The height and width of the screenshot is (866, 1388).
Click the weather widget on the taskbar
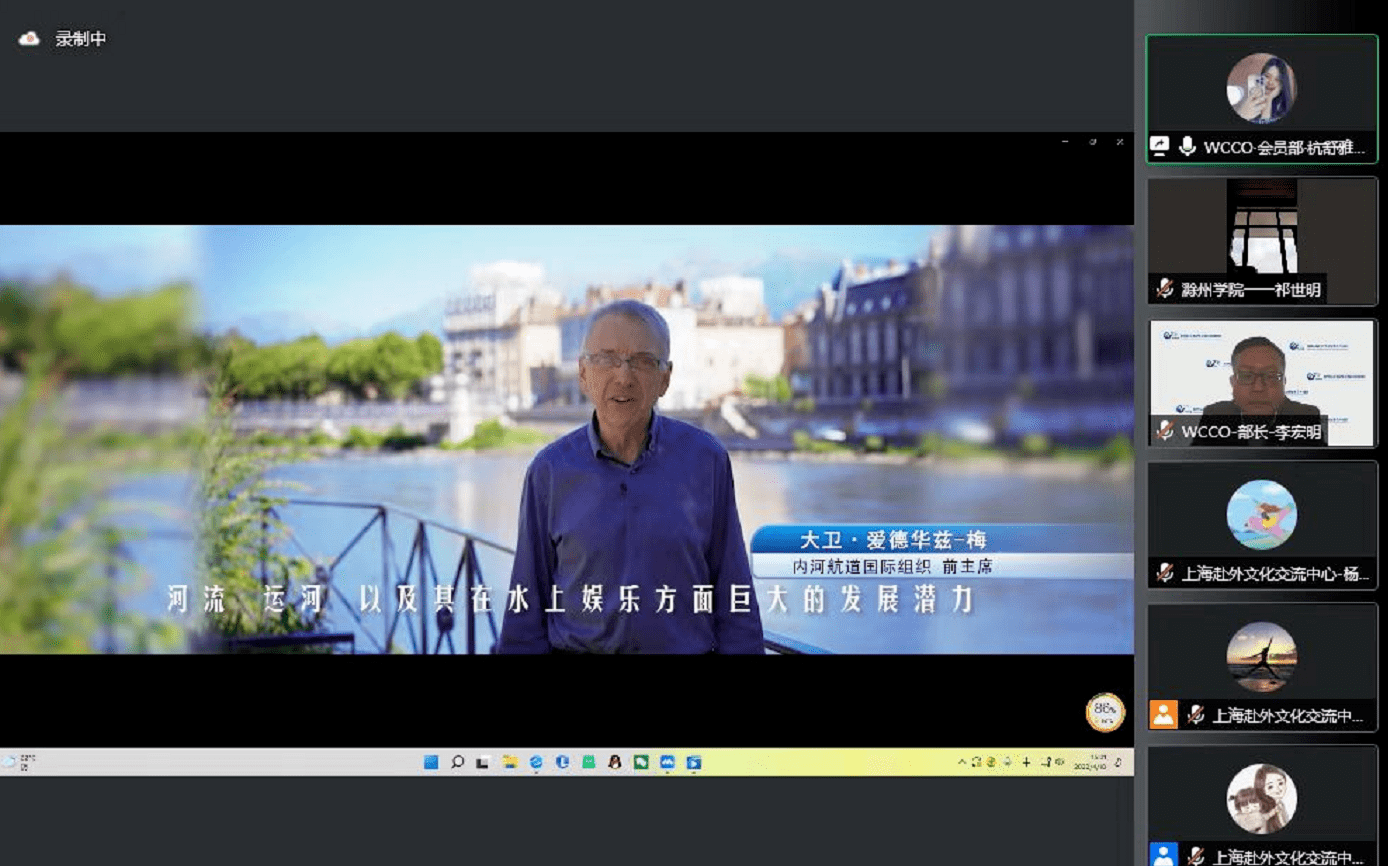click(18, 762)
